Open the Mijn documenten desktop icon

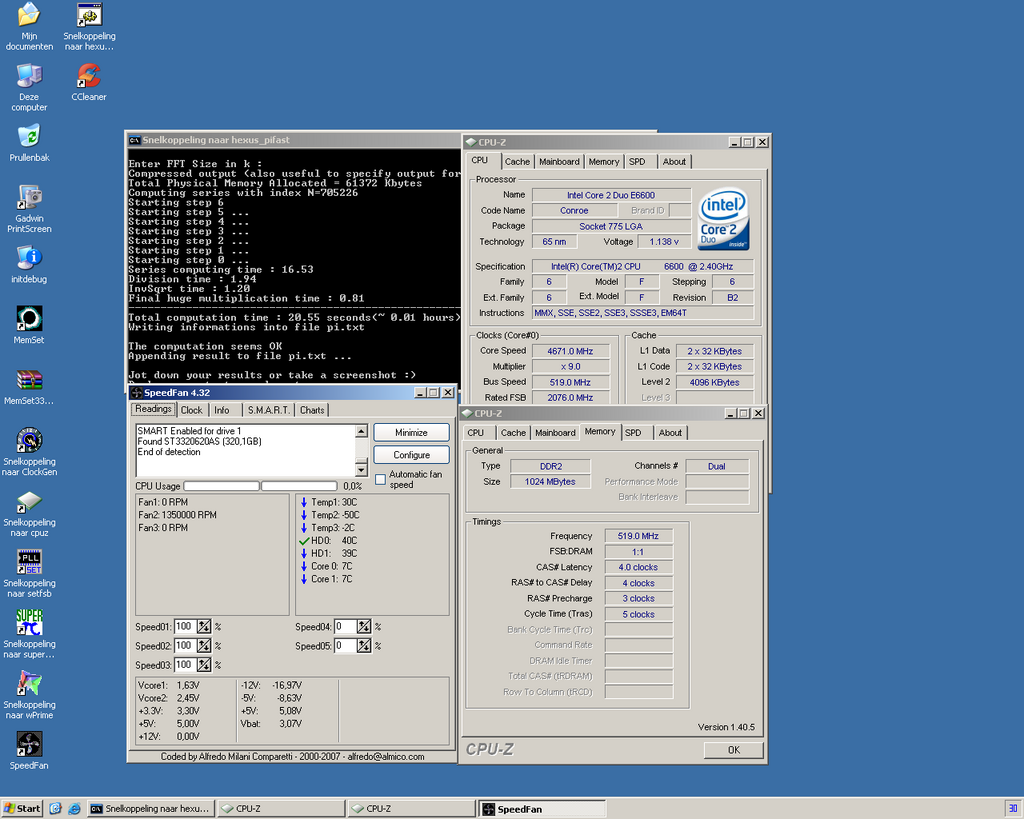coord(29,26)
